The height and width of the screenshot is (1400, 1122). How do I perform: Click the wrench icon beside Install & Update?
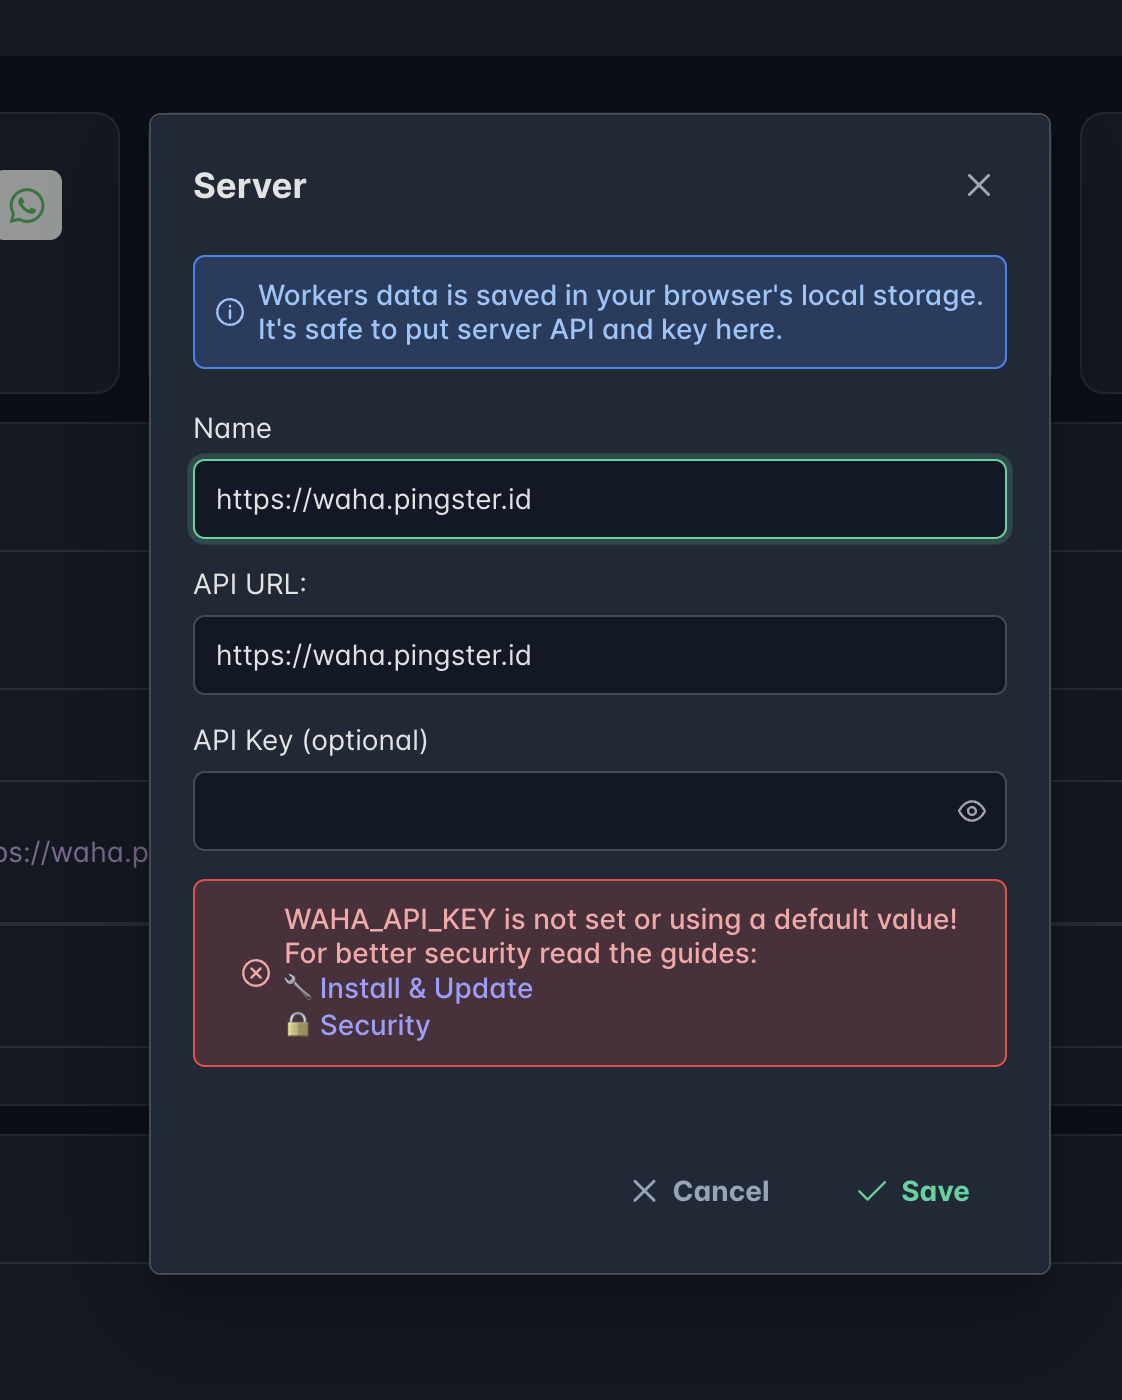[x=298, y=988]
